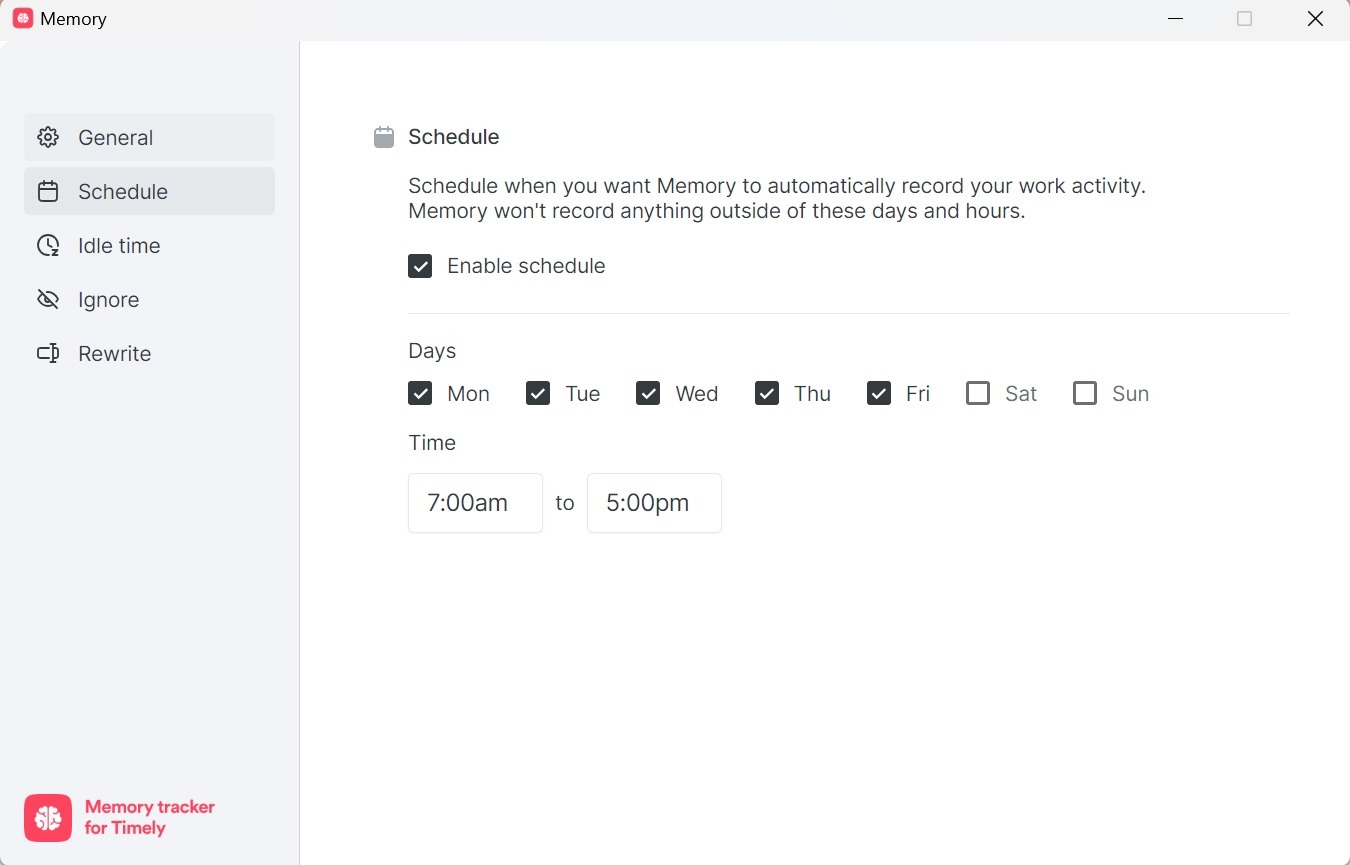Click the calendar icon beside Schedule heading

[x=383, y=137]
